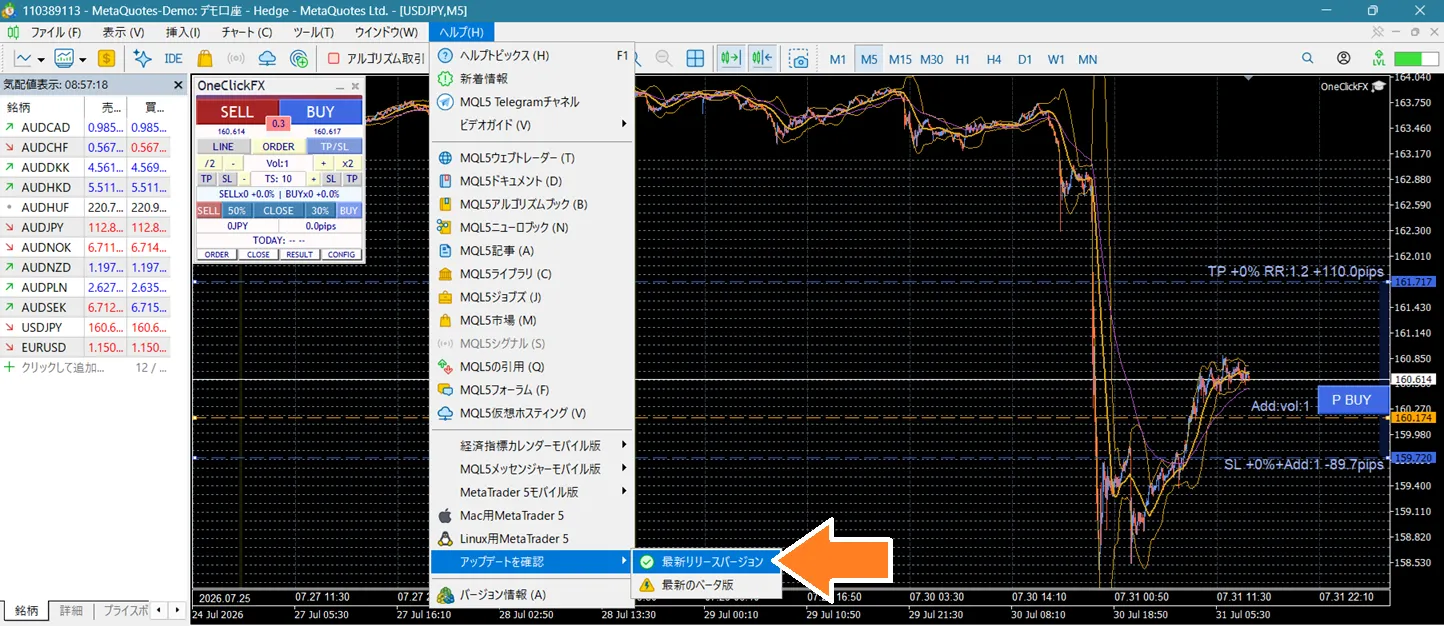This screenshot has height=626, width=1444.
Task: Click the chart screenshot camera icon
Action: (x=799, y=59)
